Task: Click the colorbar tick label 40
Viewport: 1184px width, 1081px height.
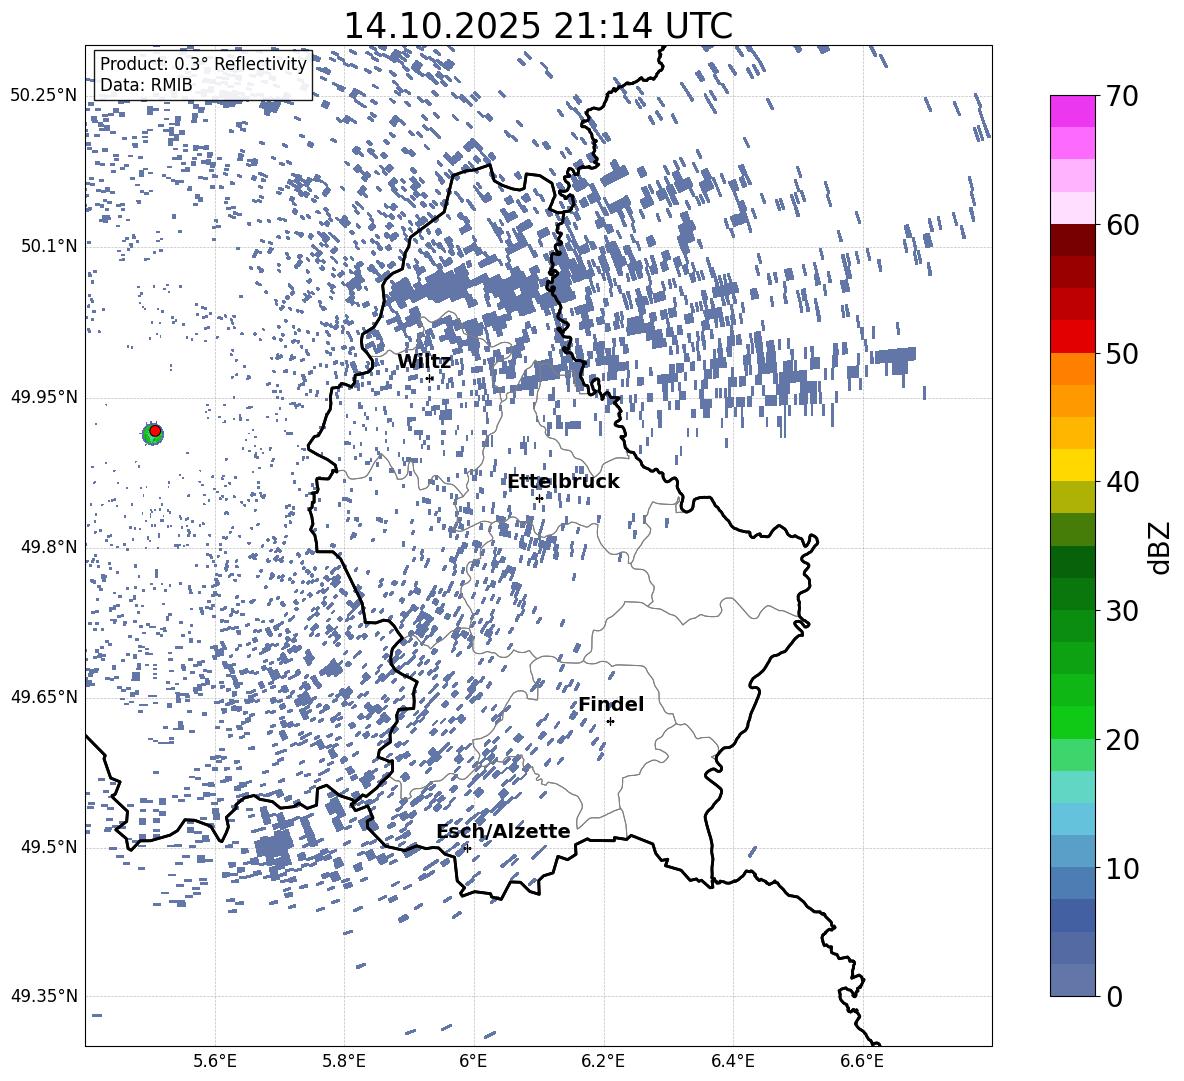Action: tap(1122, 482)
